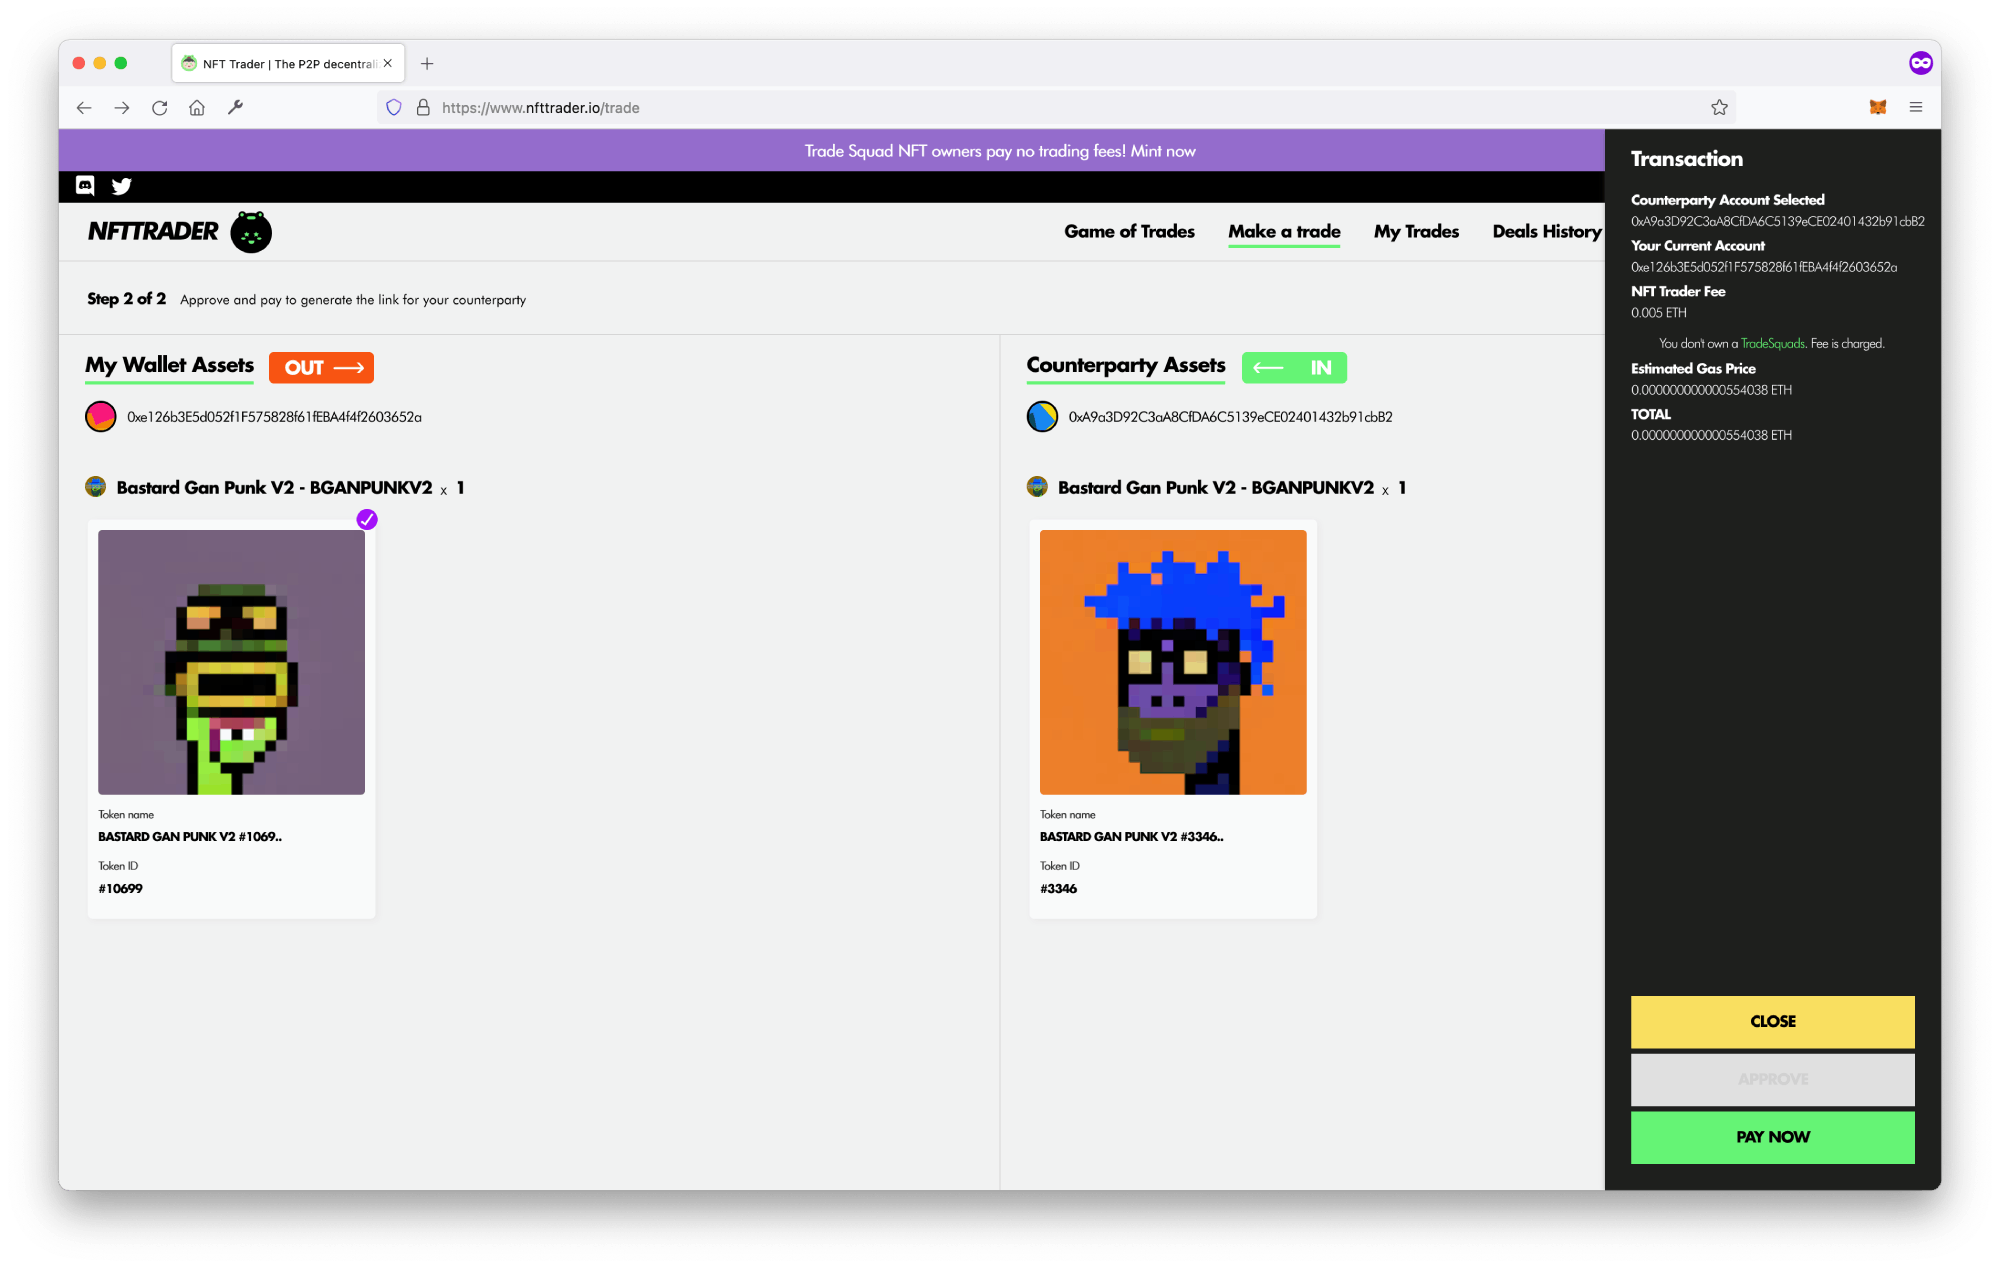Click the PAY NOW button

click(x=1773, y=1135)
